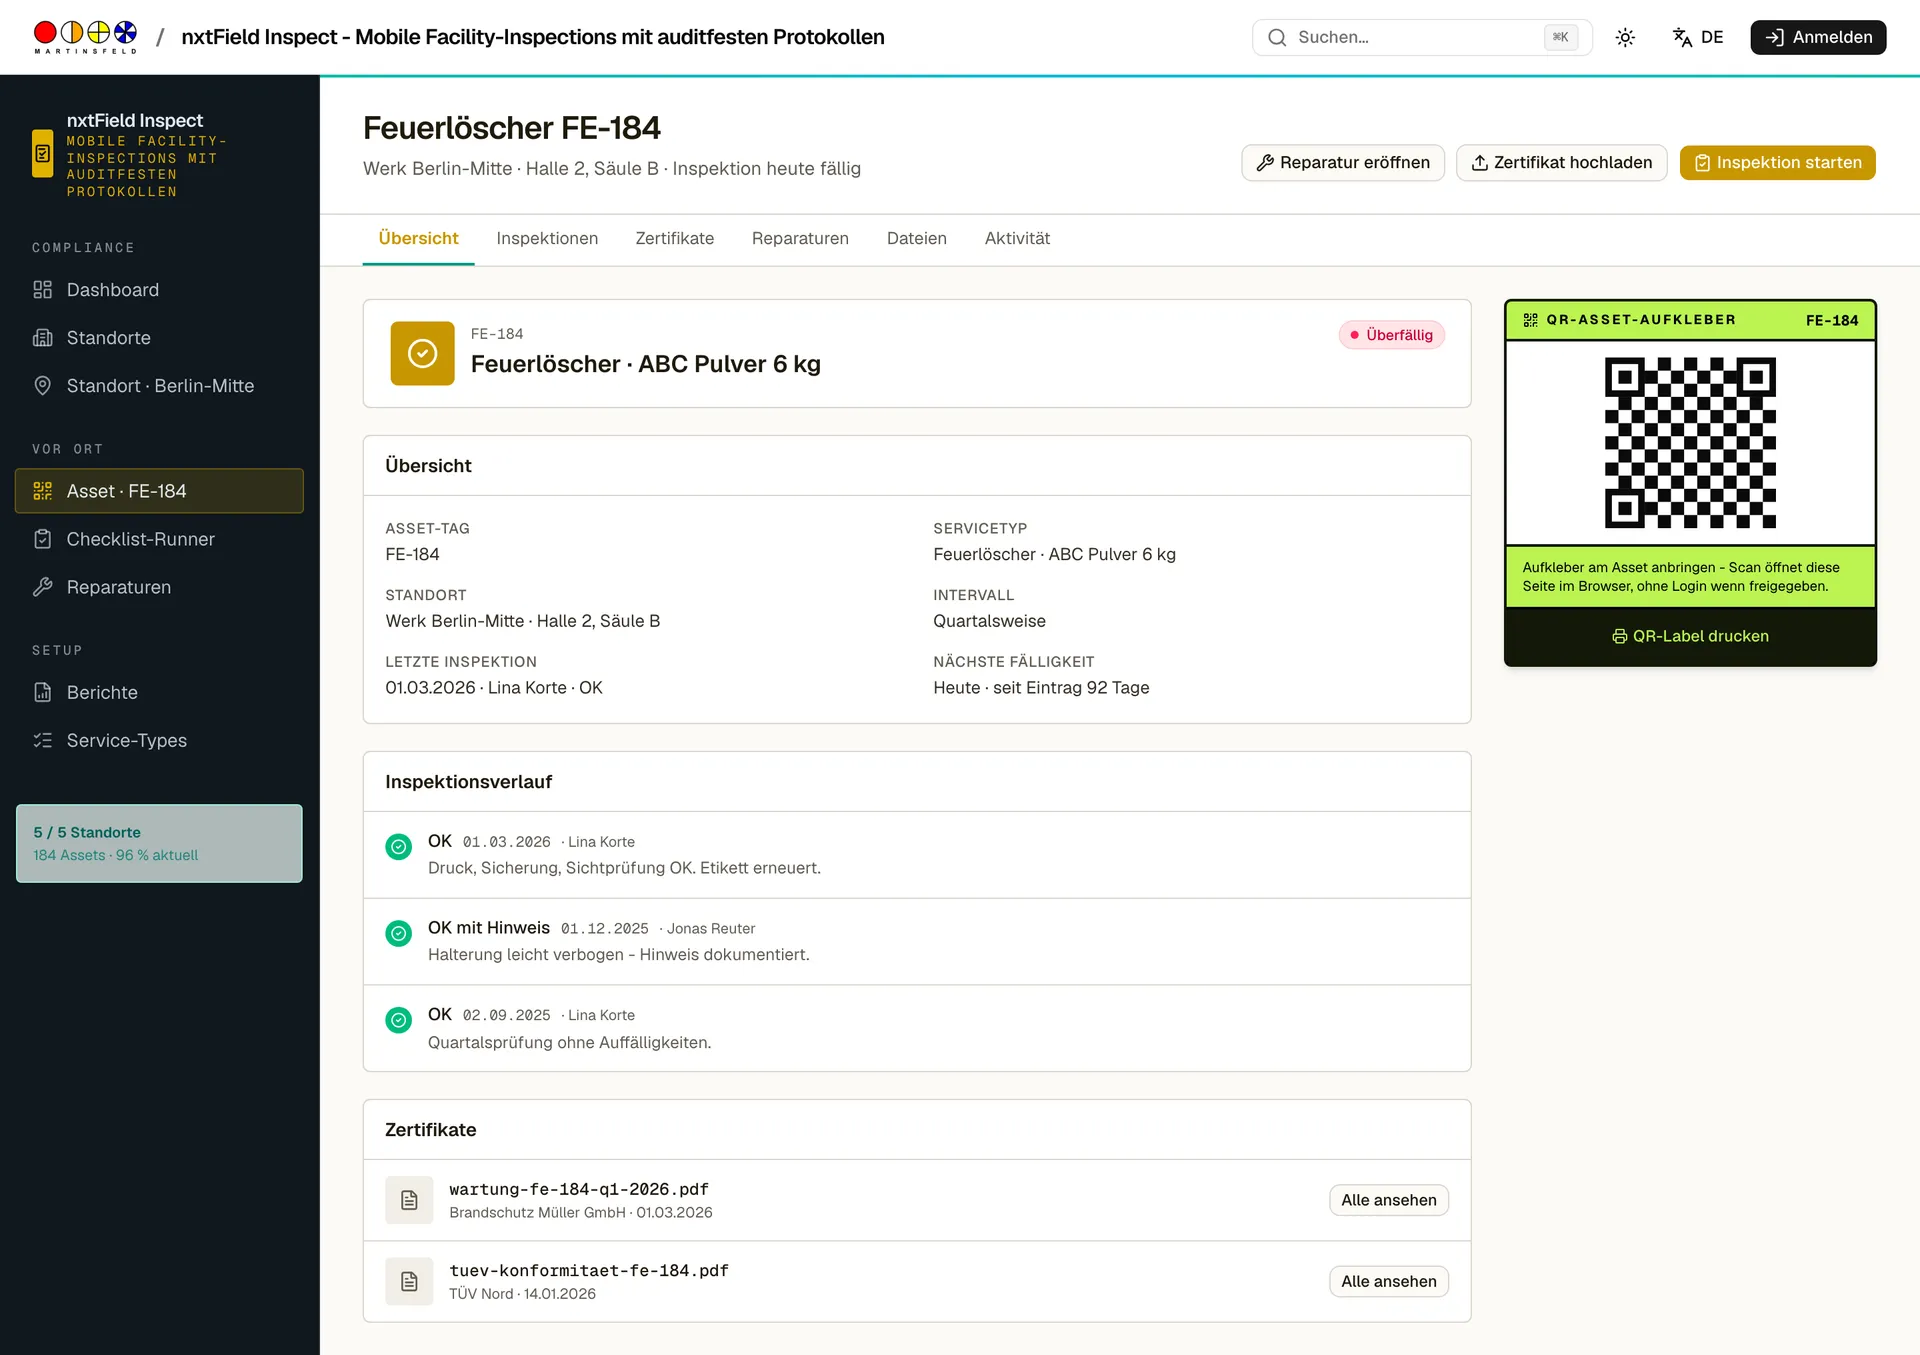The width and height of the screenshot is (1920, 1355).
Task: Open Berichte in the sidebar
Action: (159, 692)
